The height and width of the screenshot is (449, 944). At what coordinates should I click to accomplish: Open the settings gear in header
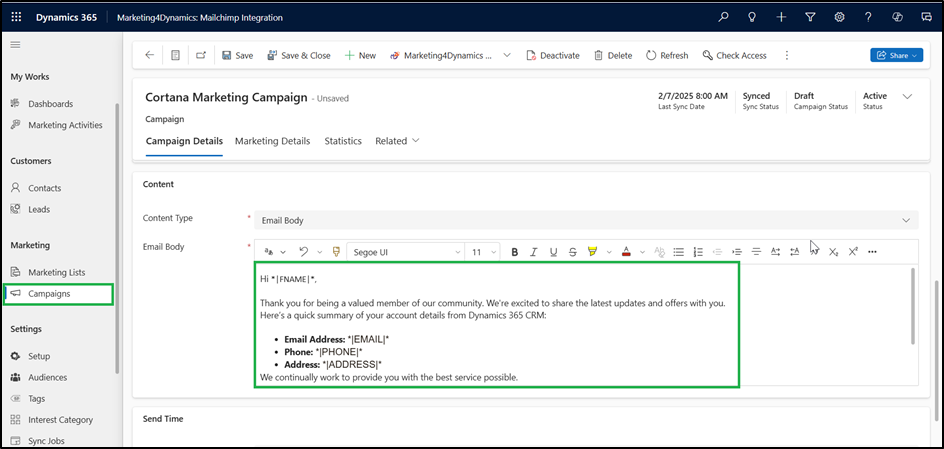[x=839, y=17]
